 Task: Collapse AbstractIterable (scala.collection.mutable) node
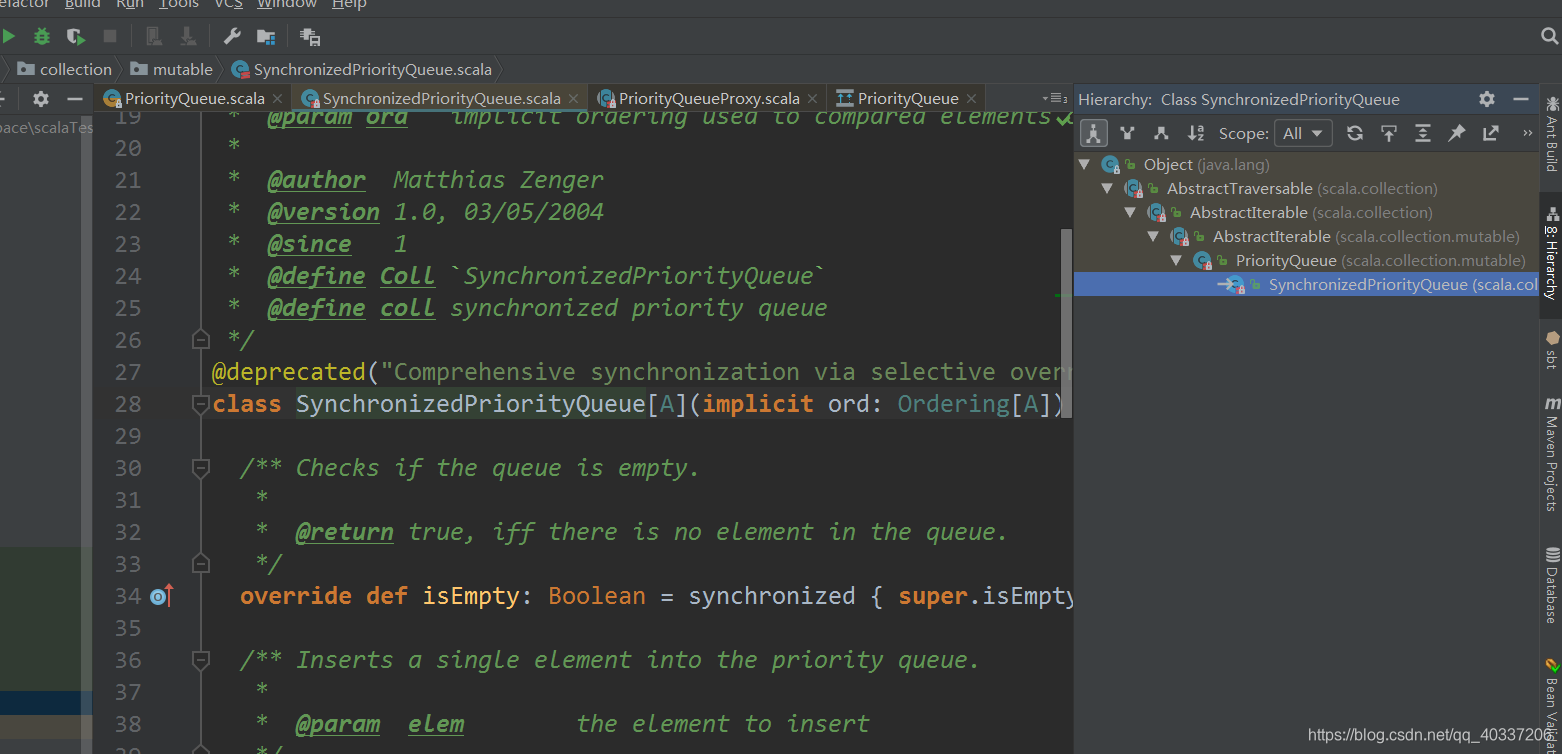1154,236
